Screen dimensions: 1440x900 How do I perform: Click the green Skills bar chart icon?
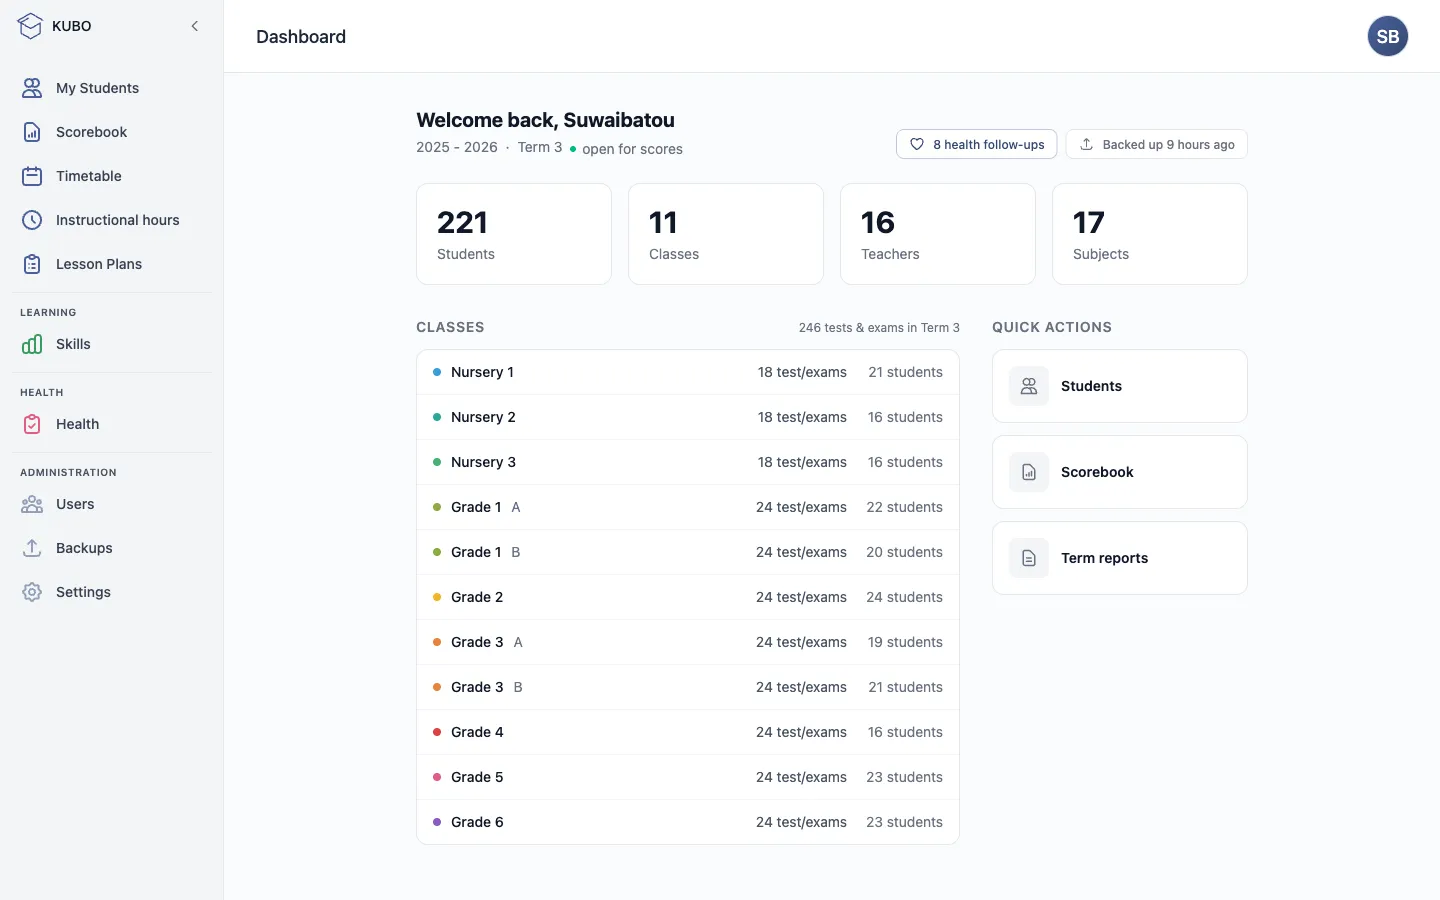pyautogui.click(x=32, y=344)
